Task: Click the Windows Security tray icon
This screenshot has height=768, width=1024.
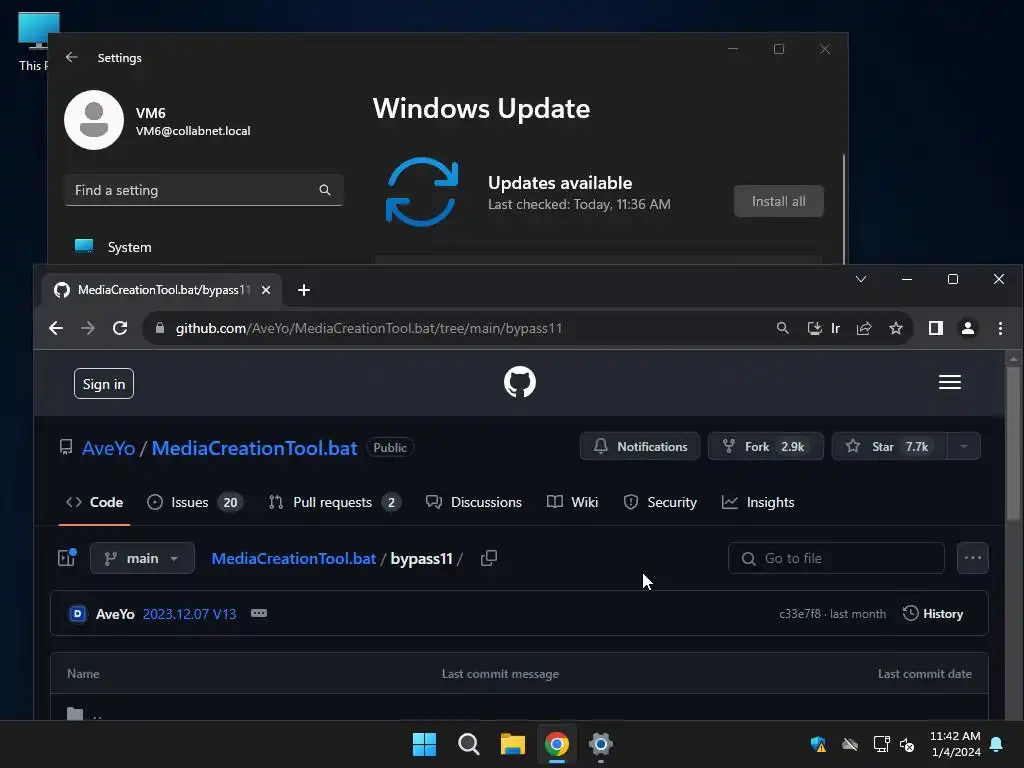Action: coord(818,744)
